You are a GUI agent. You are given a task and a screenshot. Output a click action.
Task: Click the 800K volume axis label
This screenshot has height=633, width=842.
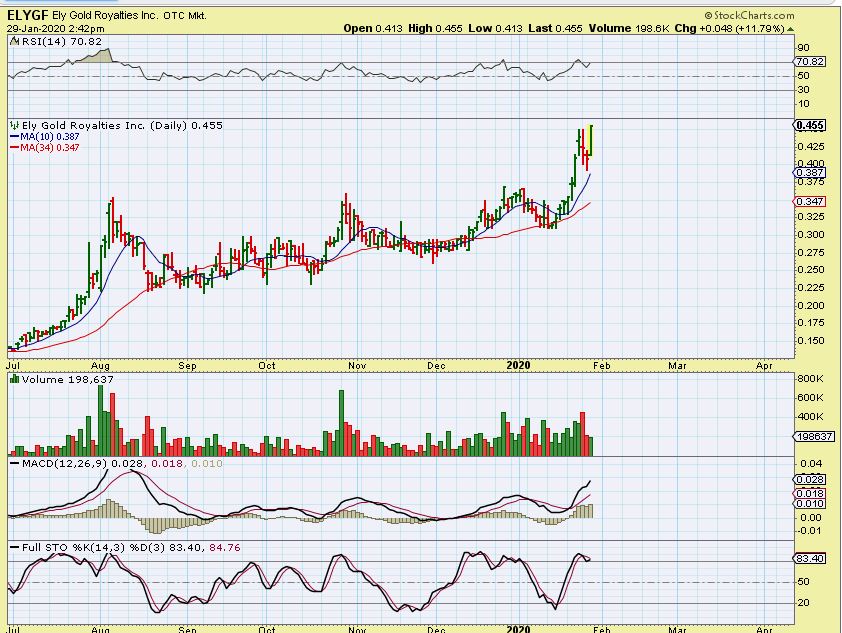pos(810,379)
